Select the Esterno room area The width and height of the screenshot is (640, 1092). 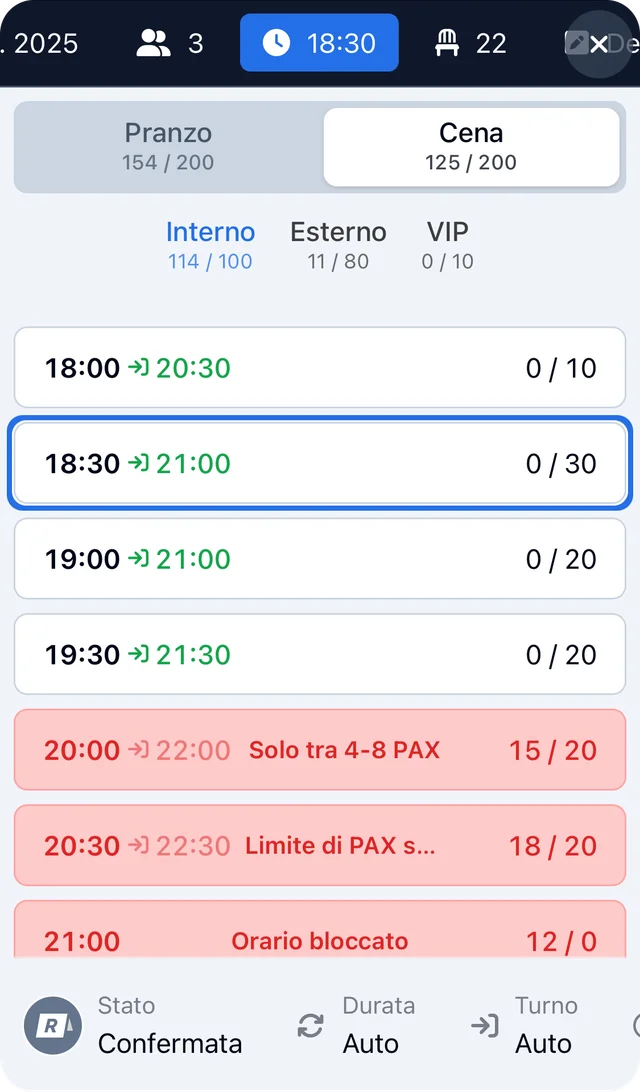coord(338,245)
